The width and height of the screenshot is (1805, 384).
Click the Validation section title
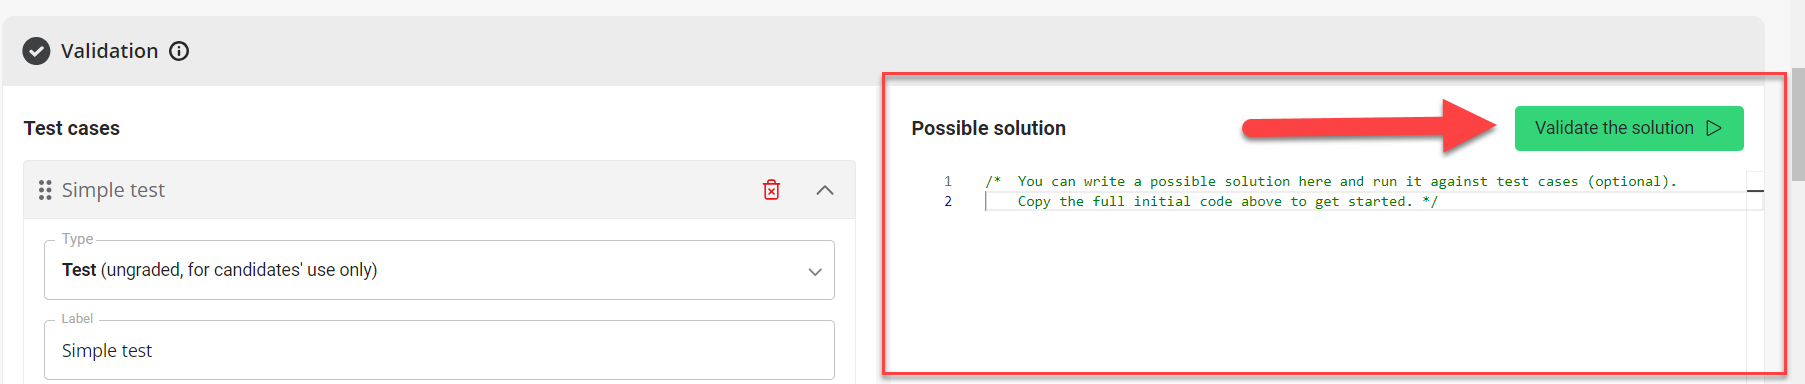point(109,51)
